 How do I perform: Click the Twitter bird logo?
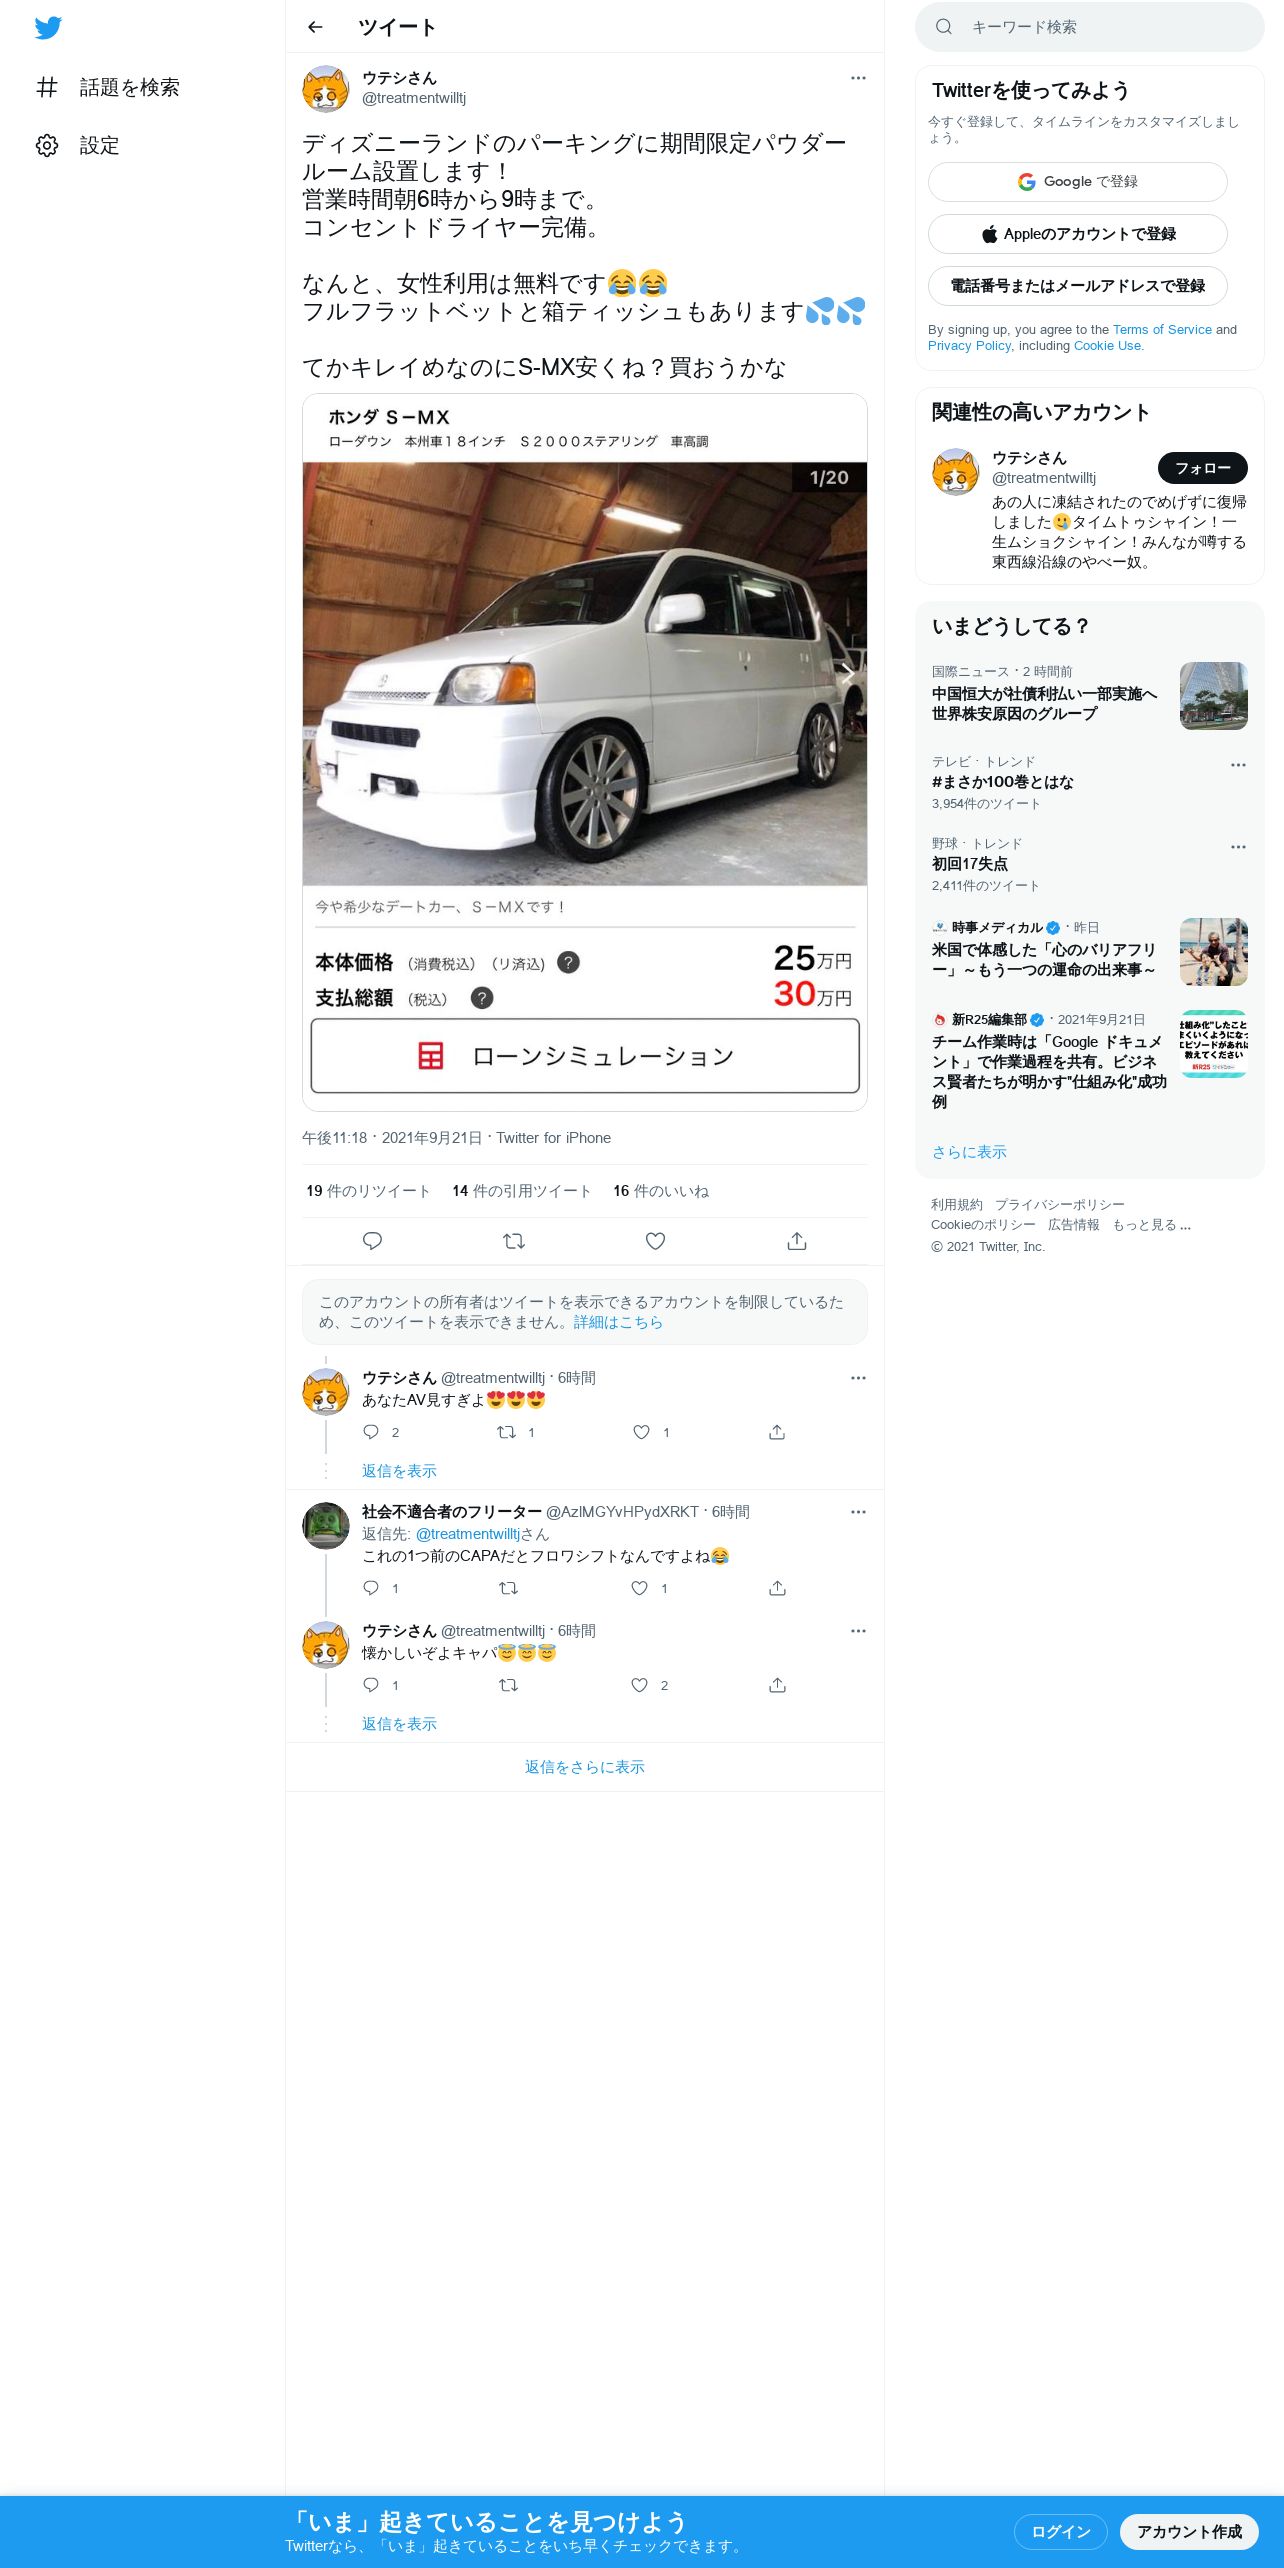pos(48,27)
